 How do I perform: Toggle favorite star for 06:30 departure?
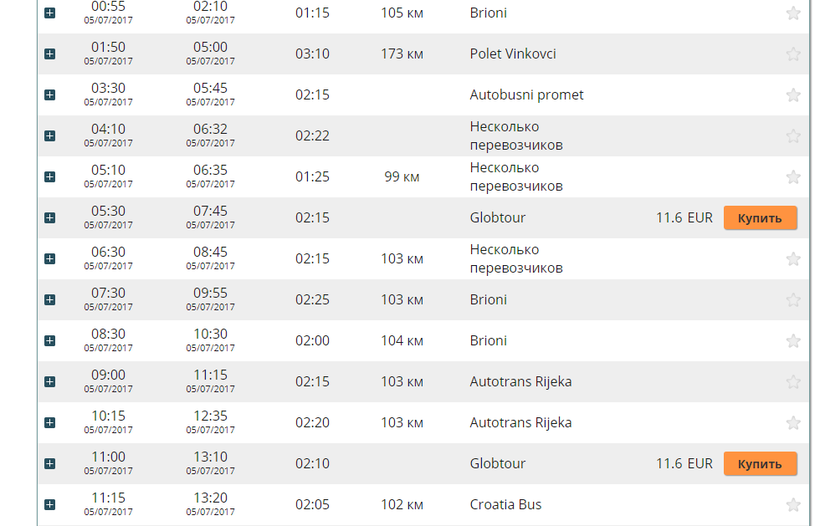[x=793, y=259]
